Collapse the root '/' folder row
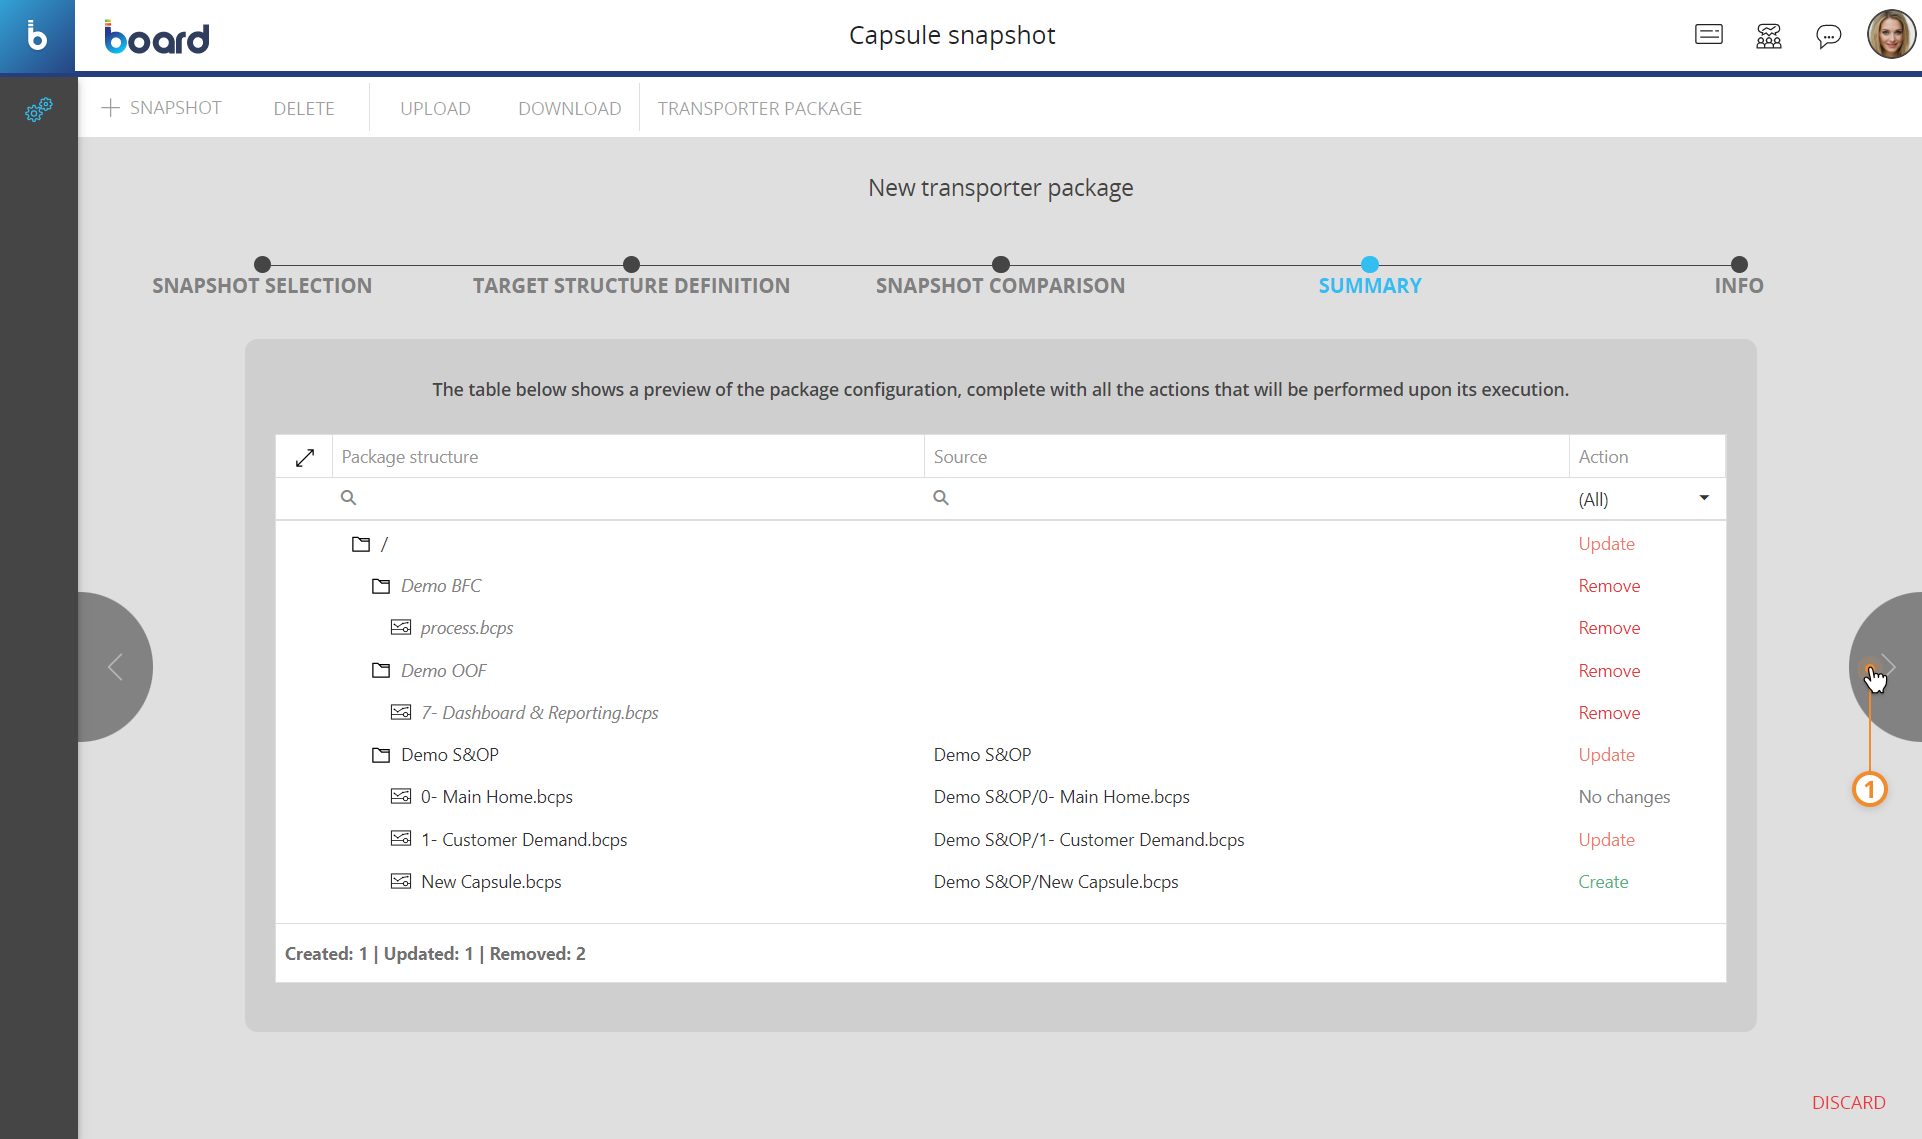This screenshot has height=1139, width=1922. (x=361, y=544)
